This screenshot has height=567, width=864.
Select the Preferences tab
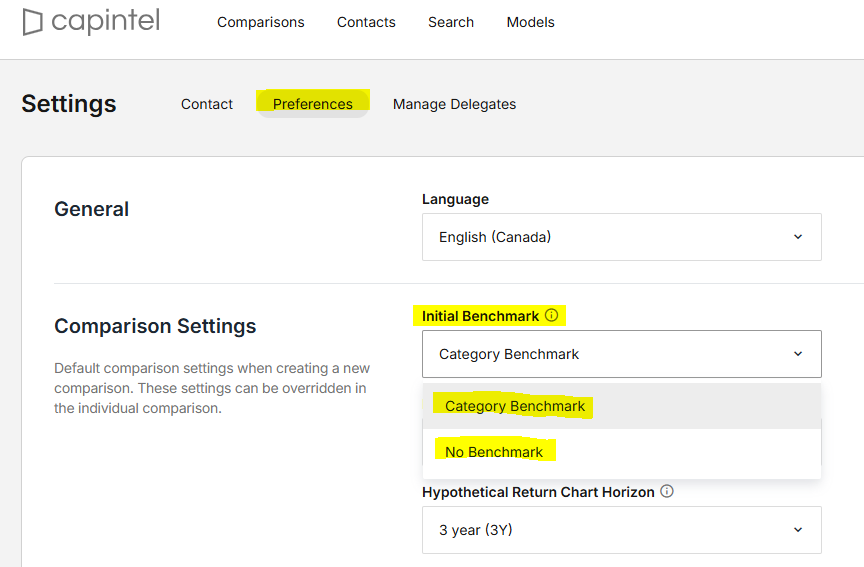click(x=312, y=104)
